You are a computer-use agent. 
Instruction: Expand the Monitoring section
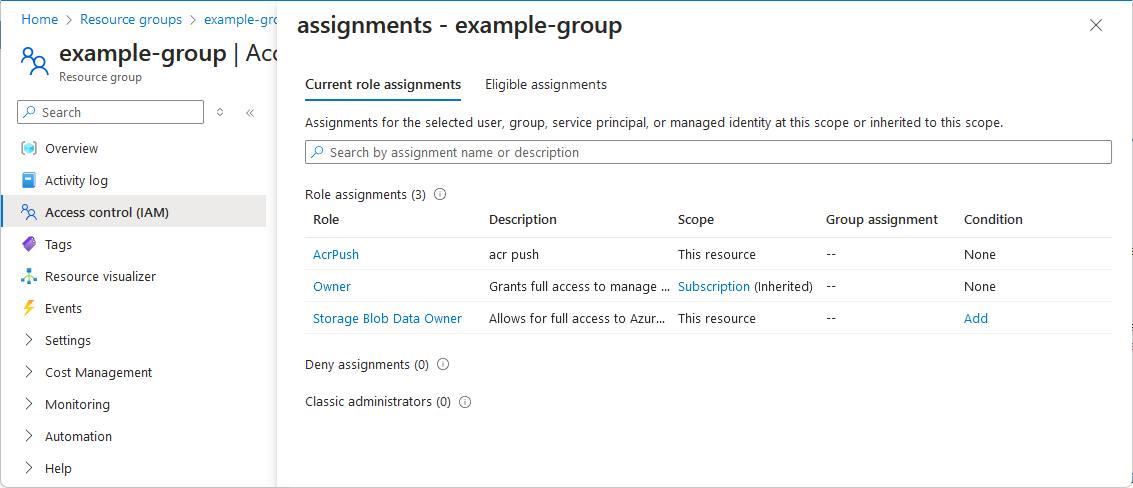[29, 404]
